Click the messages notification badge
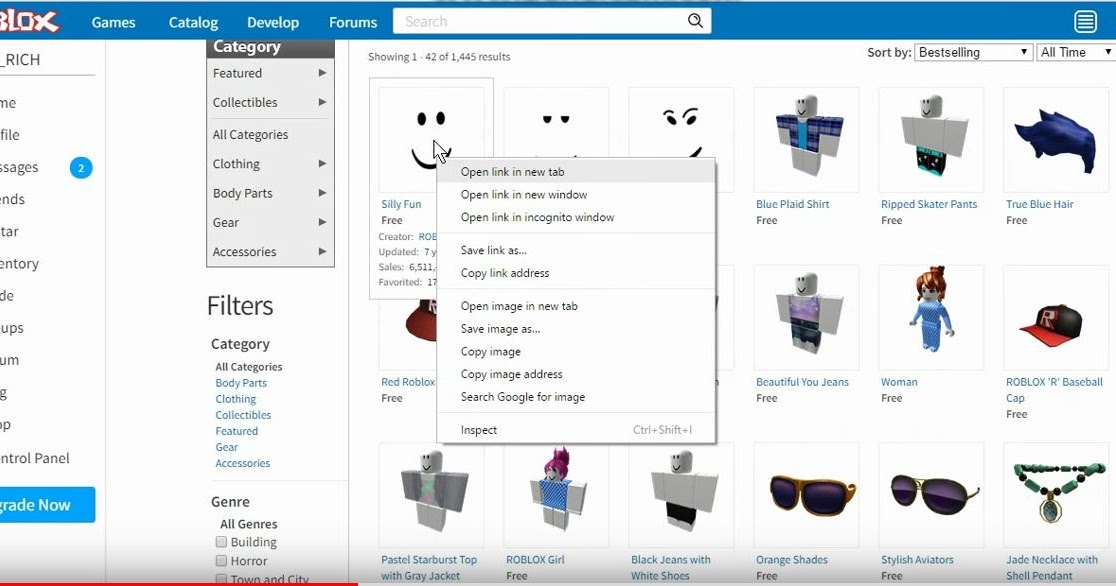 (81, 168)
